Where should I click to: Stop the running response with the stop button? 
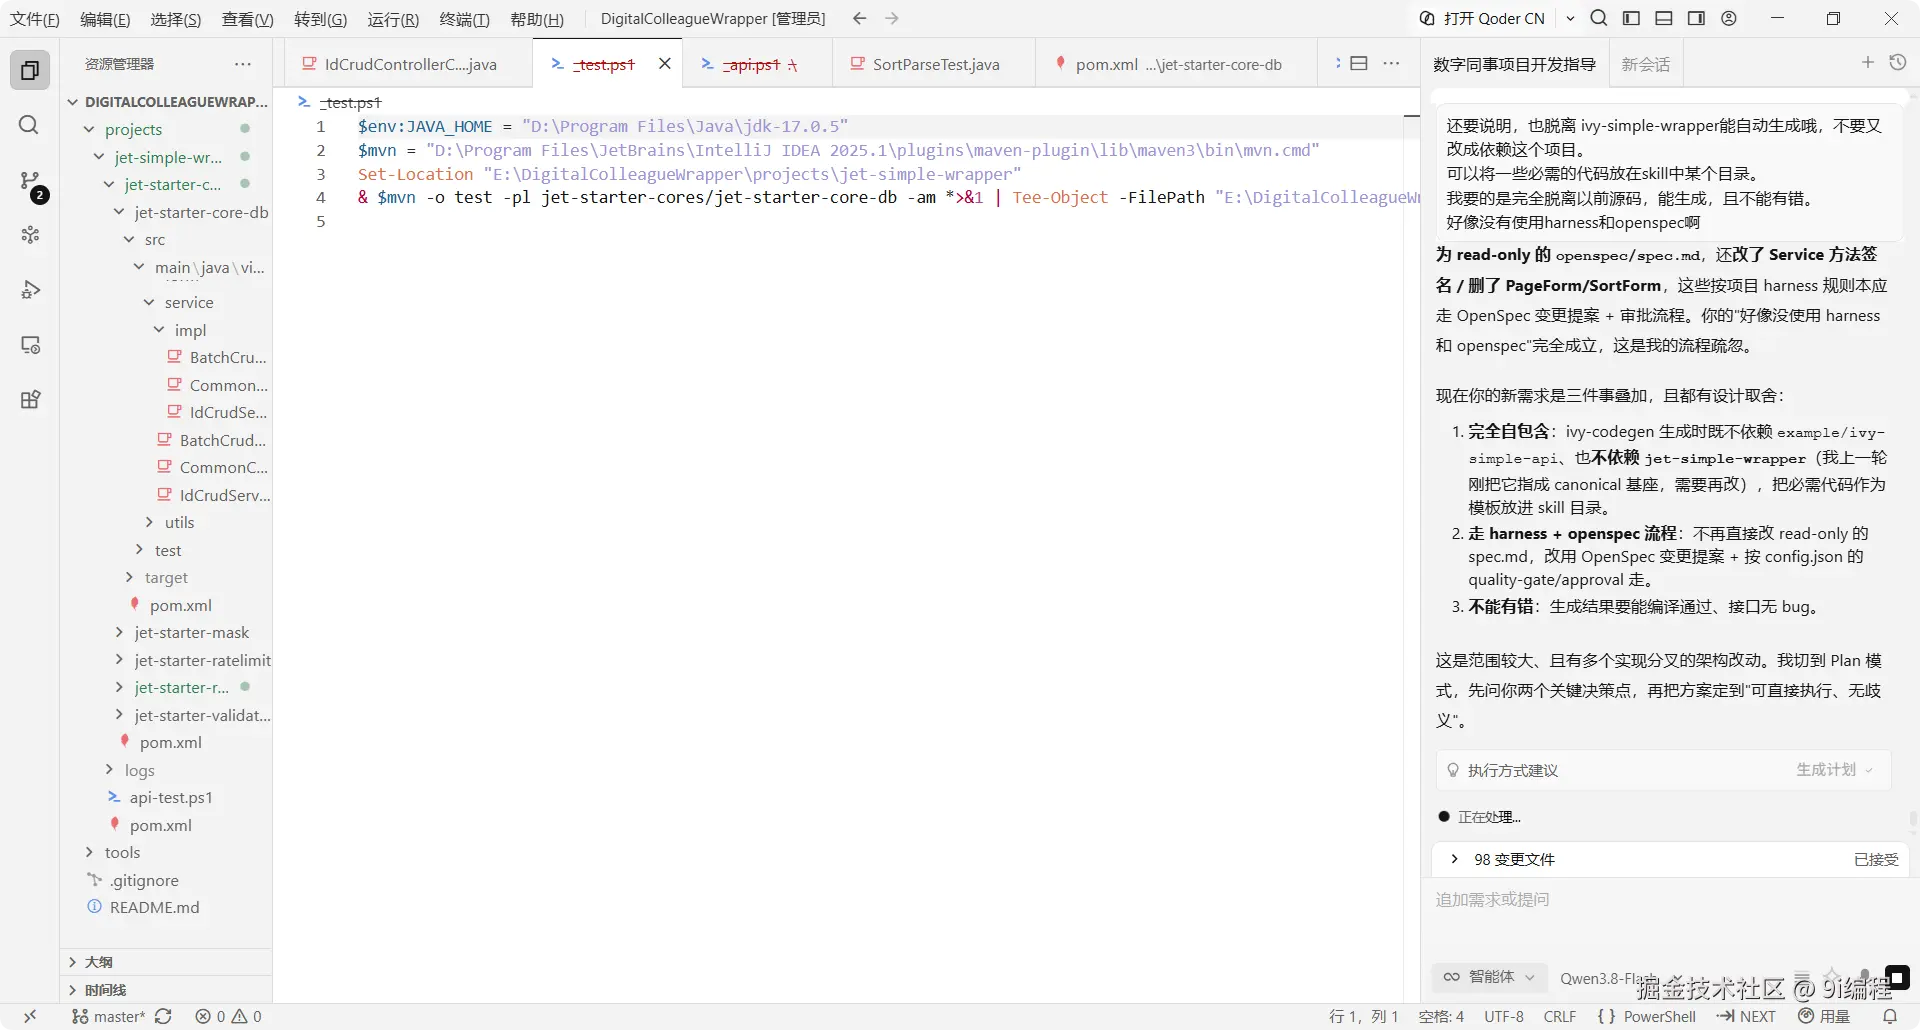point(1897,977)
